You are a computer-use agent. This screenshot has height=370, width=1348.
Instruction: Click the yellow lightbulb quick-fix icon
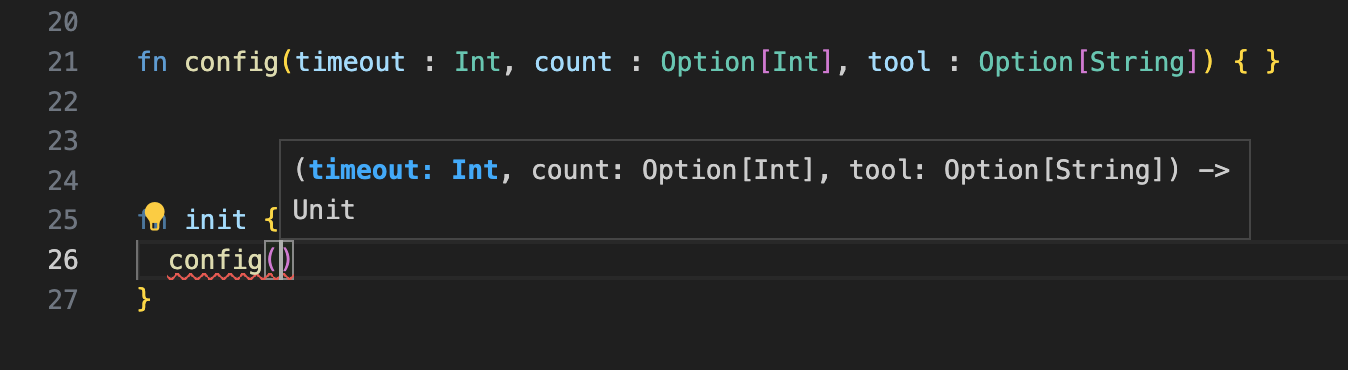[154, 216]
